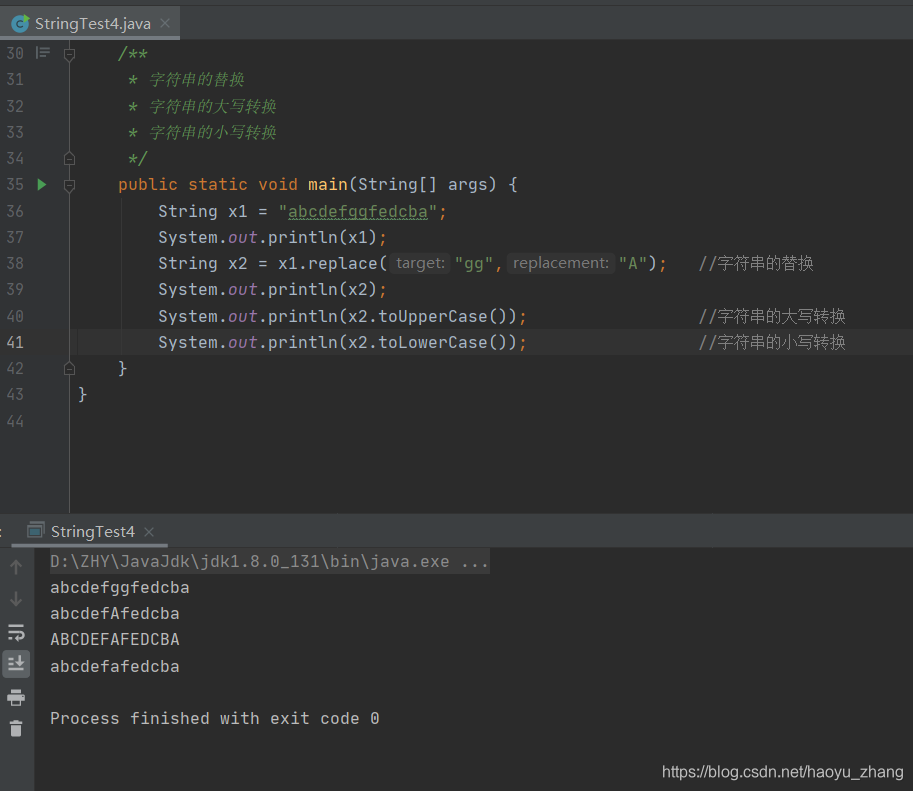Click toUpperCase call on line 40
Screen dimensions: 913x791
447,316
